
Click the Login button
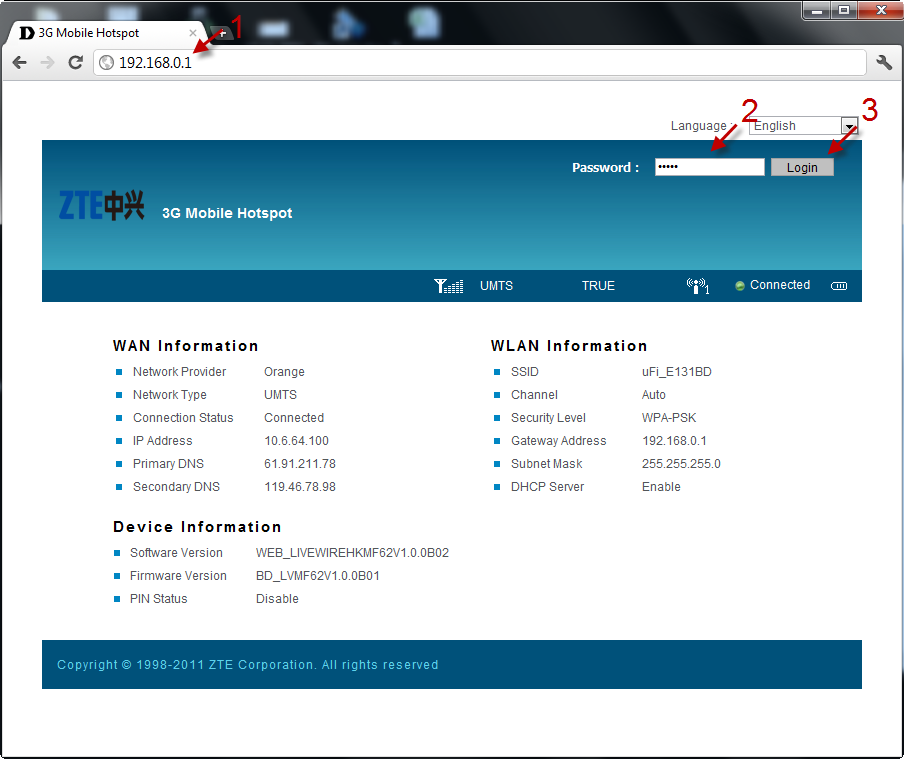pyautogui.click(x=802, y=167)
